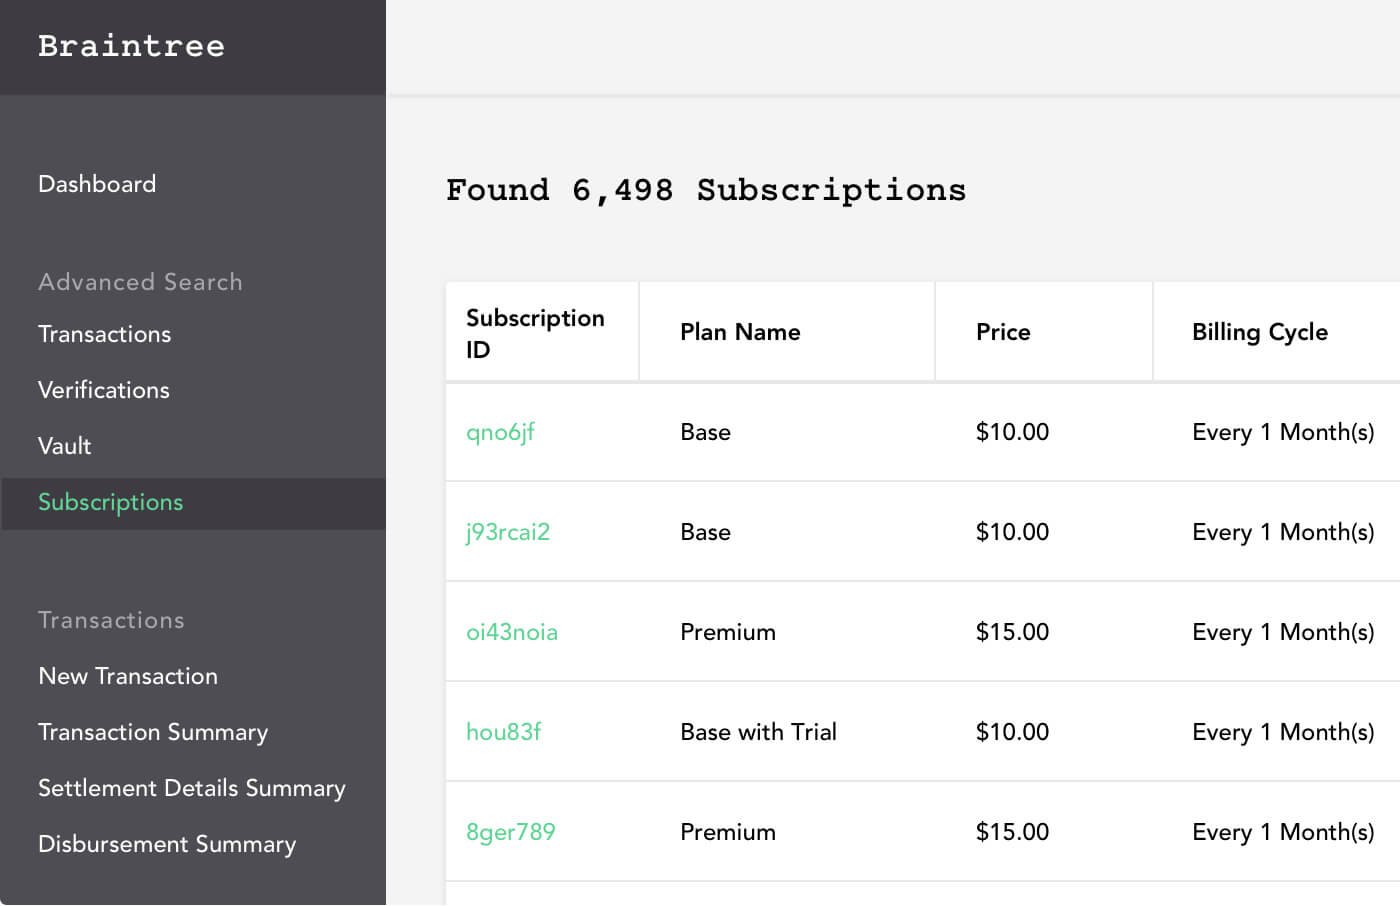The image size is (1400, 906).
Task: Start a New Transaction
Action: click(x=128, y=676)
